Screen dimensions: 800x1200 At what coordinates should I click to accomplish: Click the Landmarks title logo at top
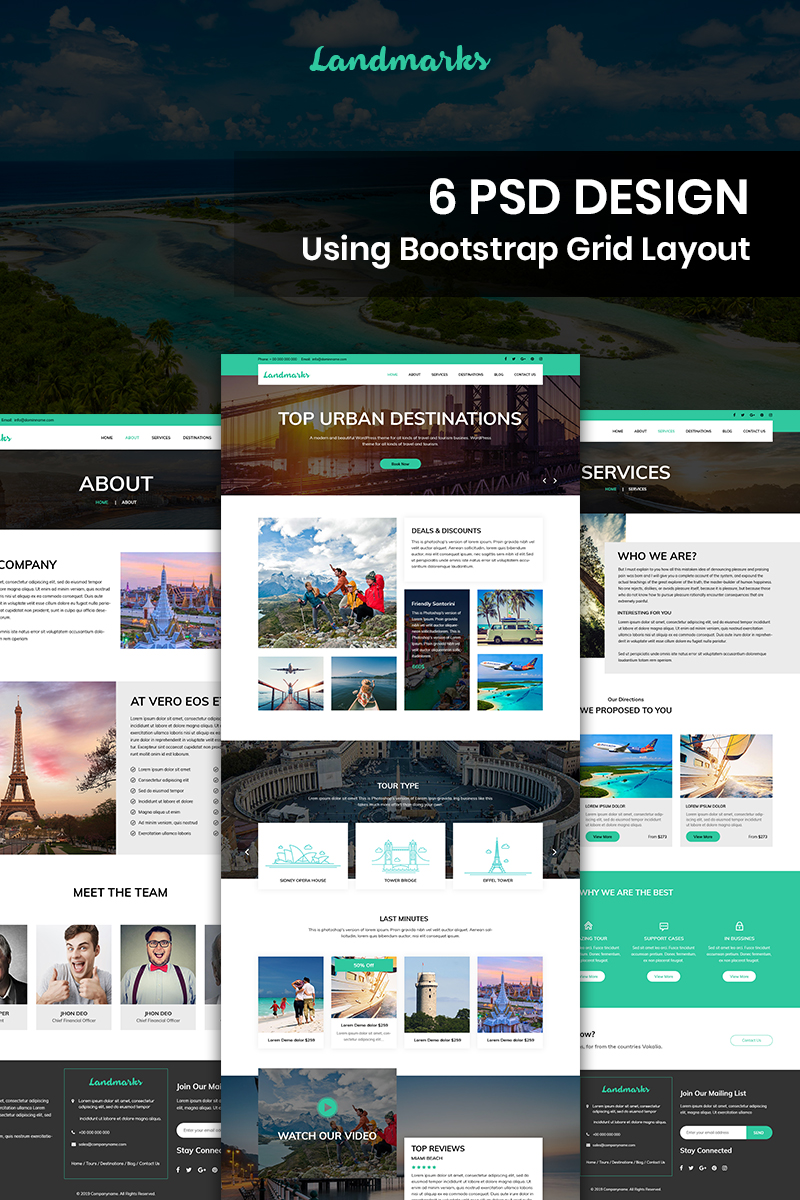coord(400,60)
